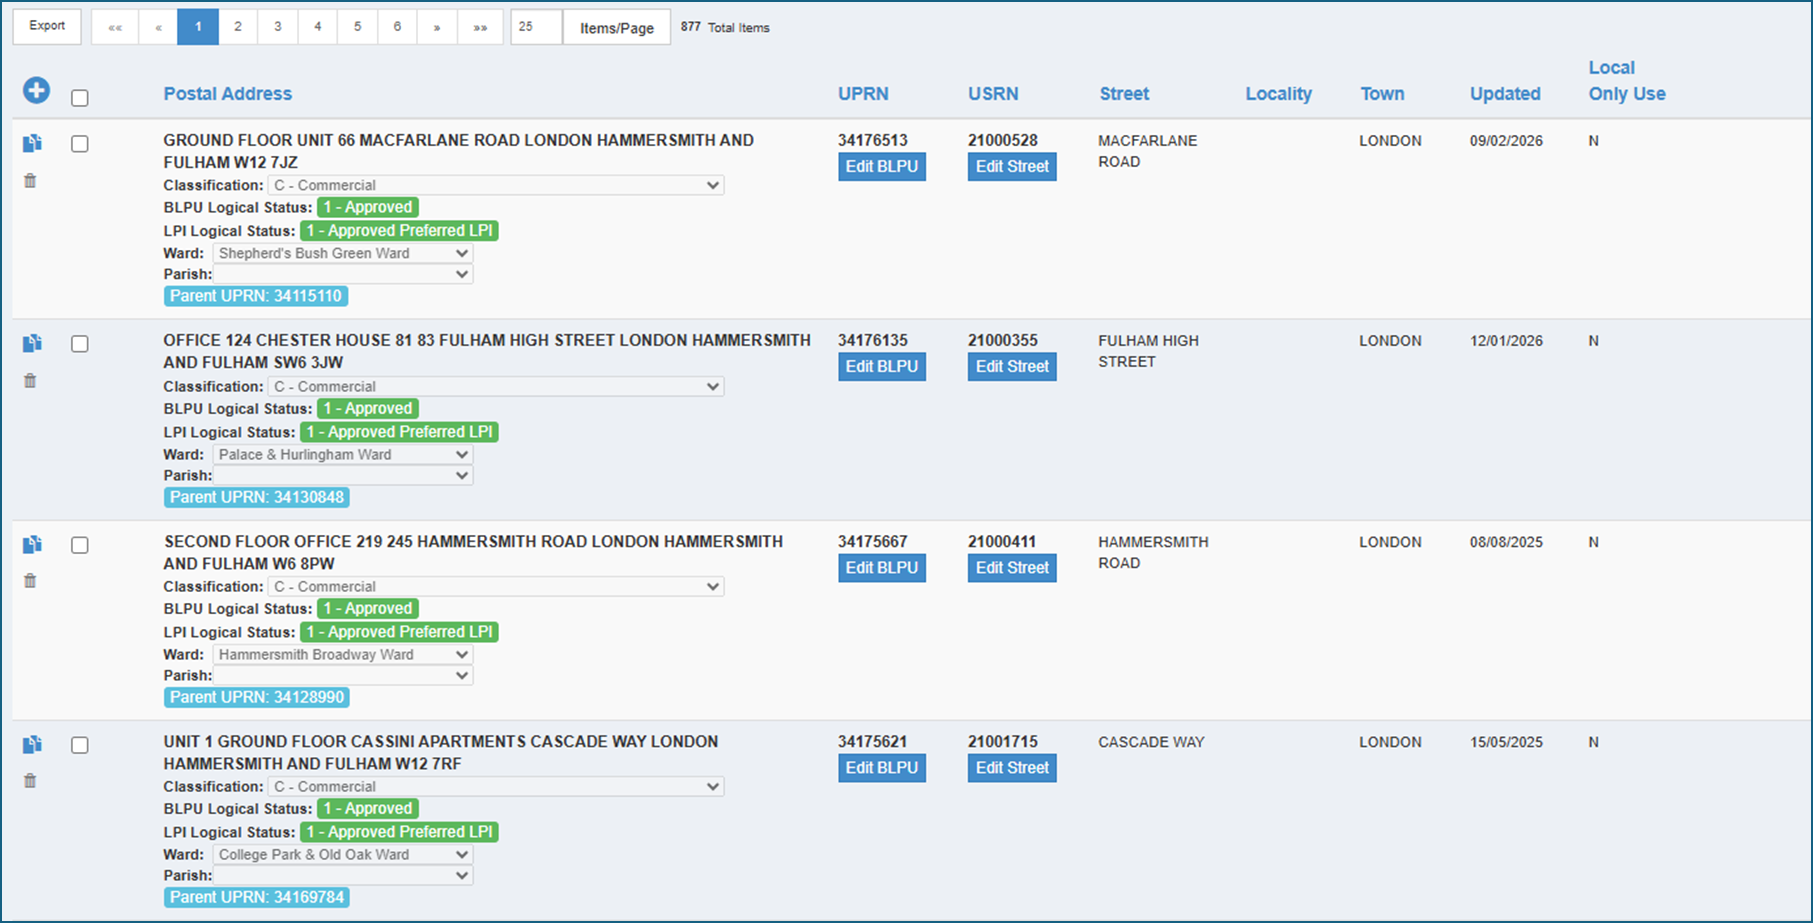Open College Park & Old Oak Ward dropdown
1813x923 pixels.
[x=342, y=854]
